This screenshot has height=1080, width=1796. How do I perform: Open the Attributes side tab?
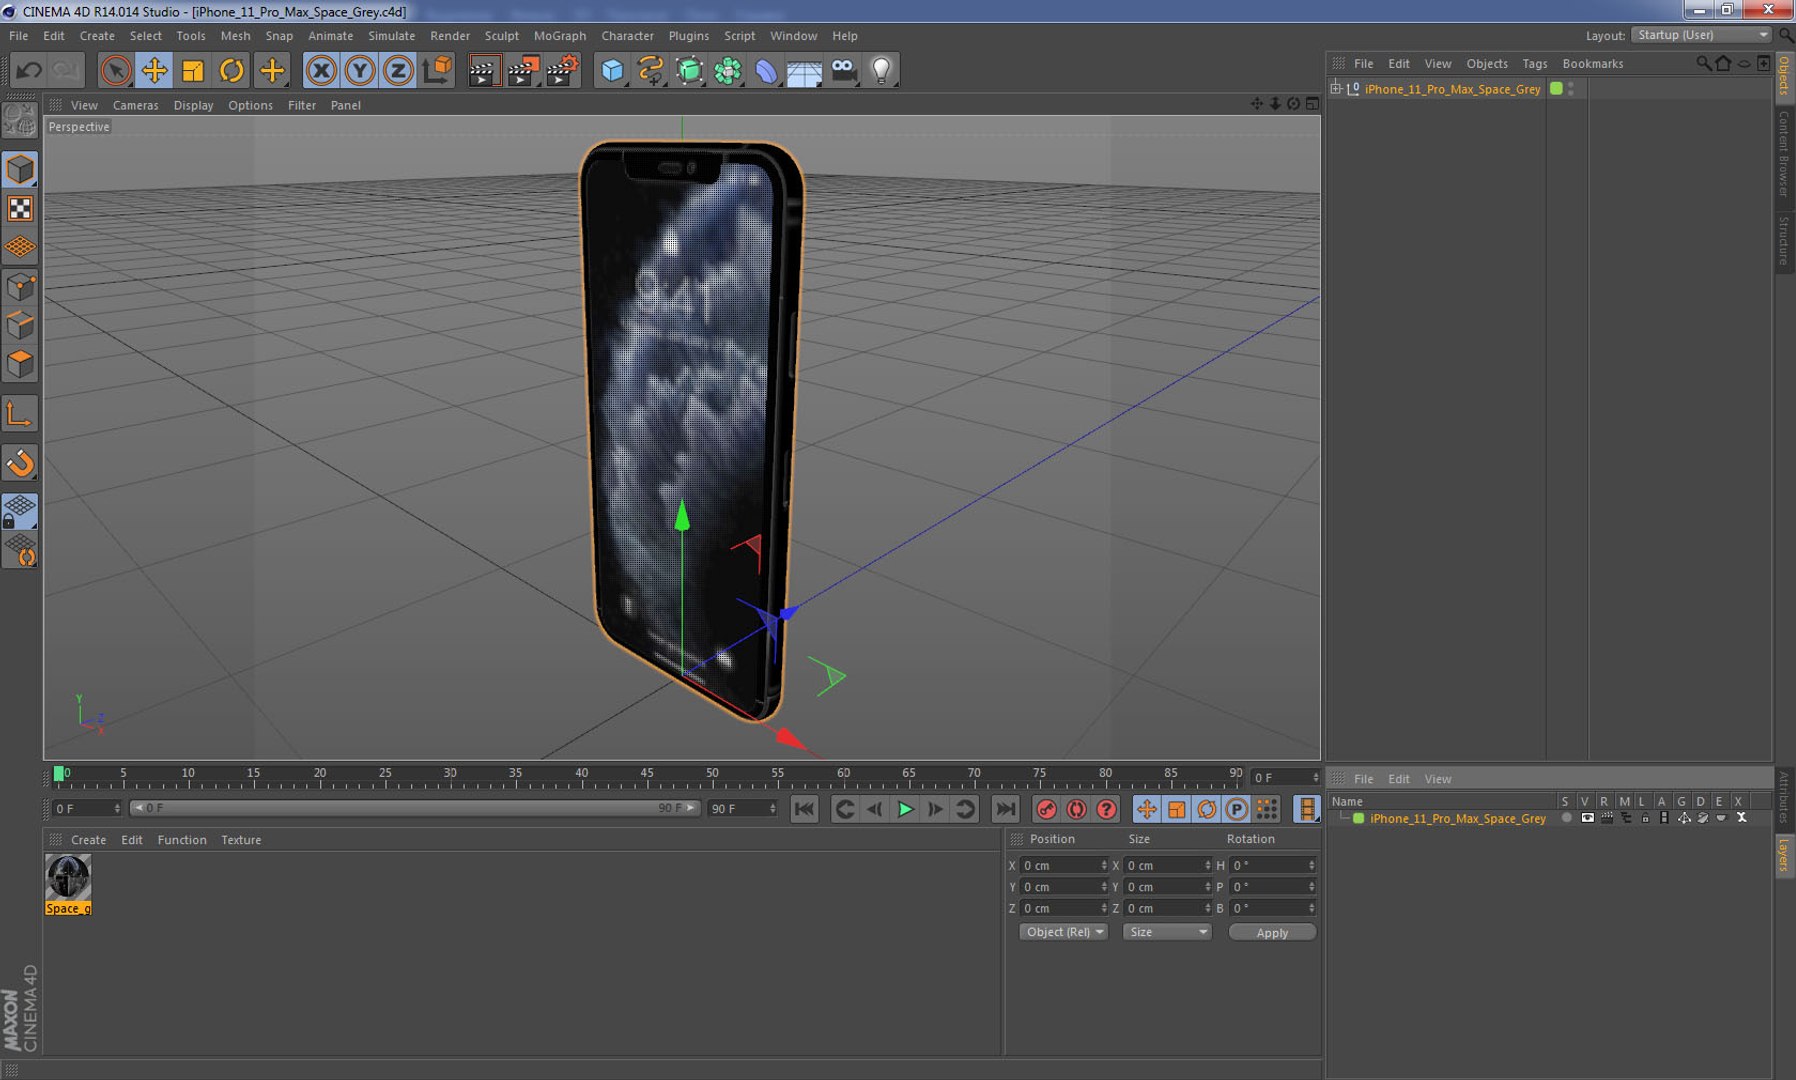1784,797
